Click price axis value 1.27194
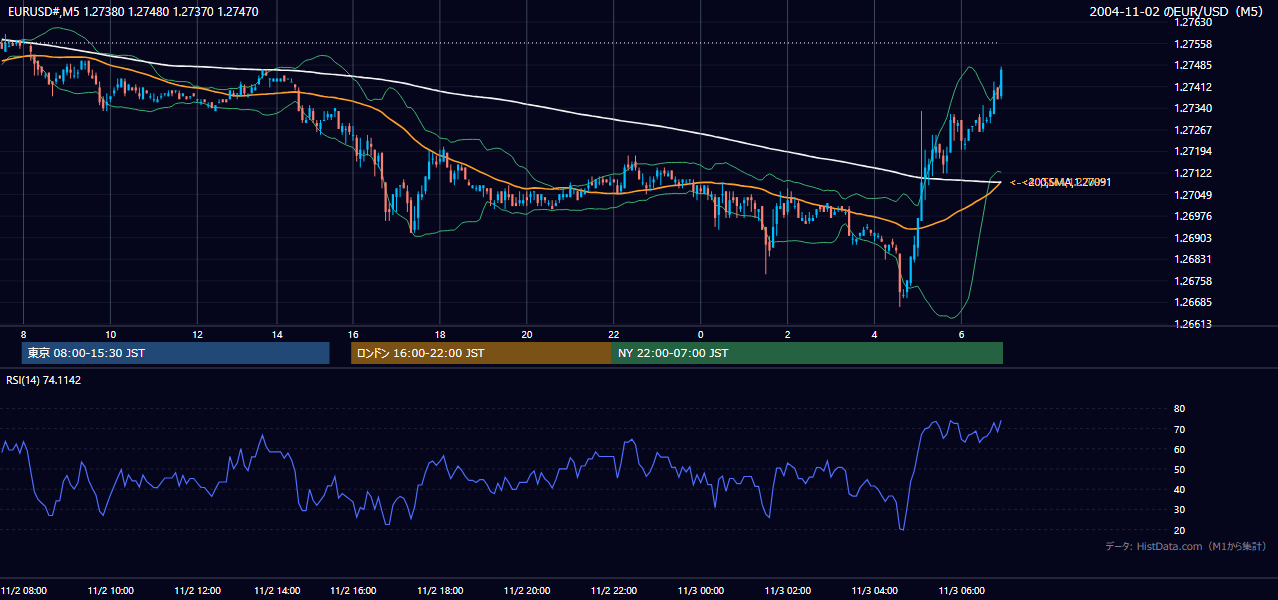Viewport: 1278px width, 600px height. coord(1192,151)
